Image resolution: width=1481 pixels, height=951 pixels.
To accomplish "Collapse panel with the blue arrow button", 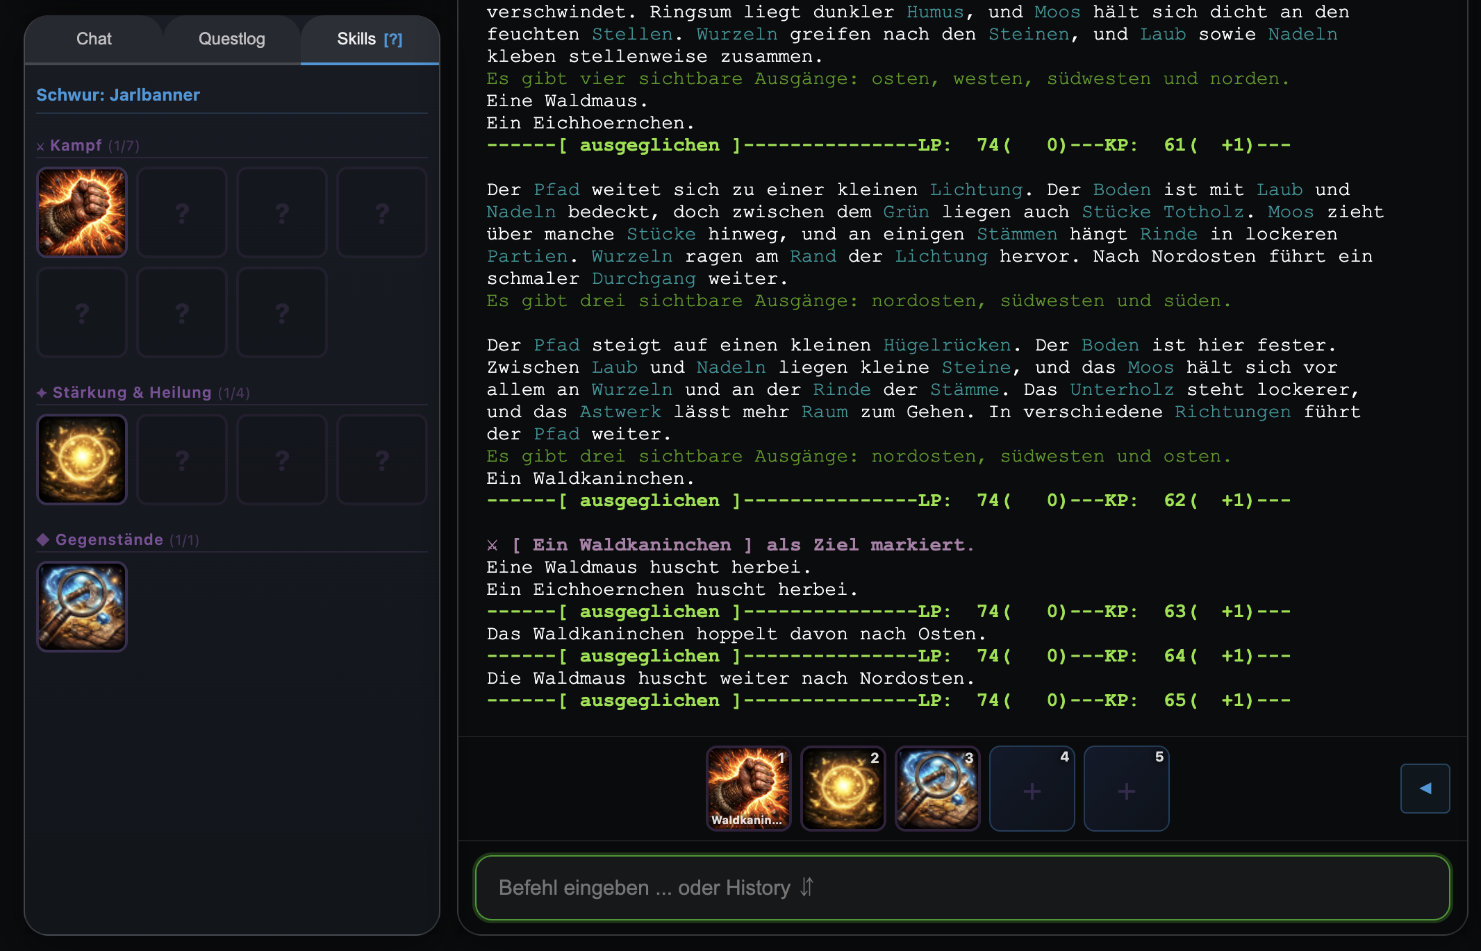I will (1425, 788).
